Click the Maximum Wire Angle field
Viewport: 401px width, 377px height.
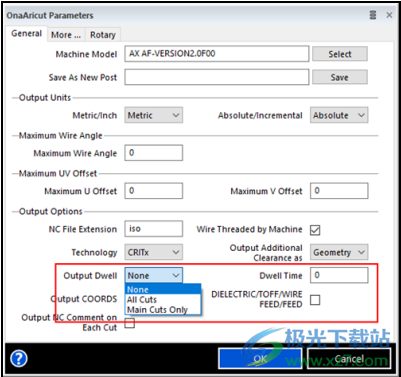click(x=154, y=153)
